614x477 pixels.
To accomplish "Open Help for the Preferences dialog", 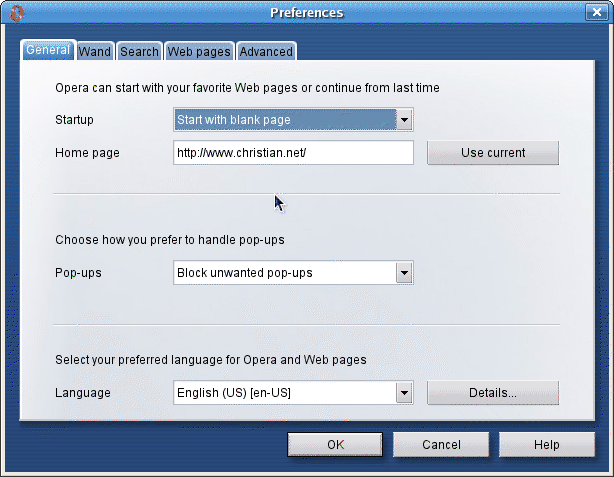I will pos(546,444).
